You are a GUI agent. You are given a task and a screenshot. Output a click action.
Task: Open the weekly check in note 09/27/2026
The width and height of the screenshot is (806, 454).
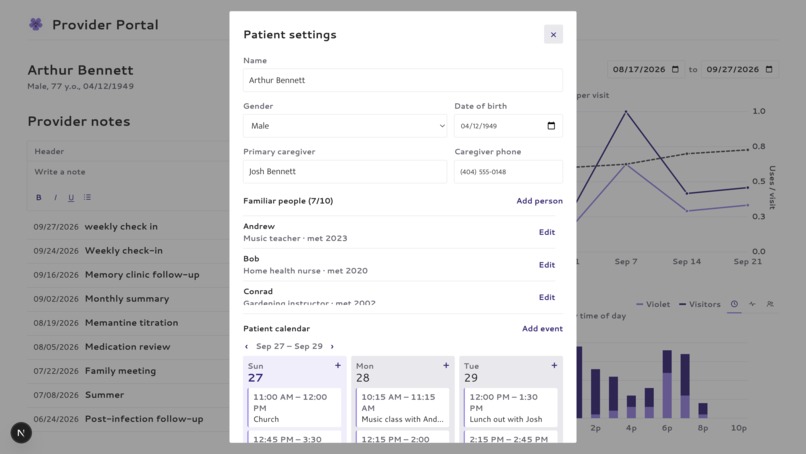pyautogui.click(x=129, y=227)
